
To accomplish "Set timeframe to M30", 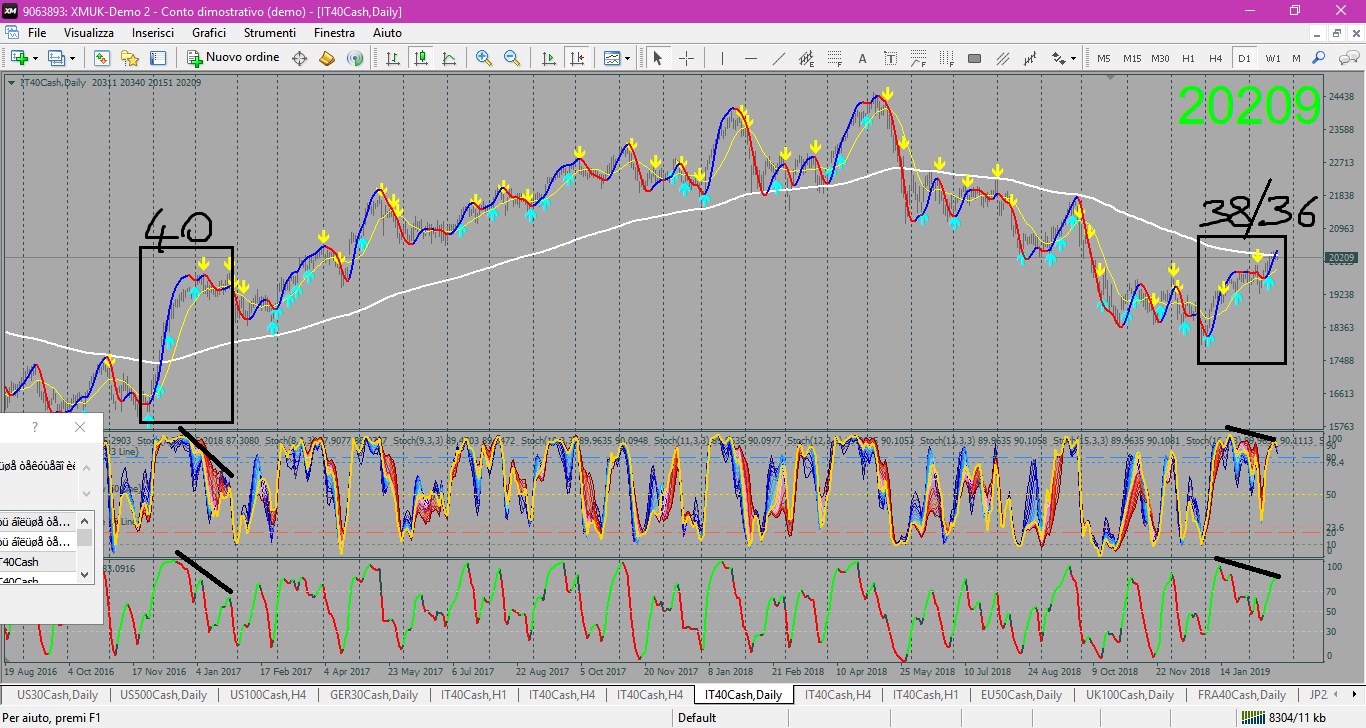I will 1160,58.
